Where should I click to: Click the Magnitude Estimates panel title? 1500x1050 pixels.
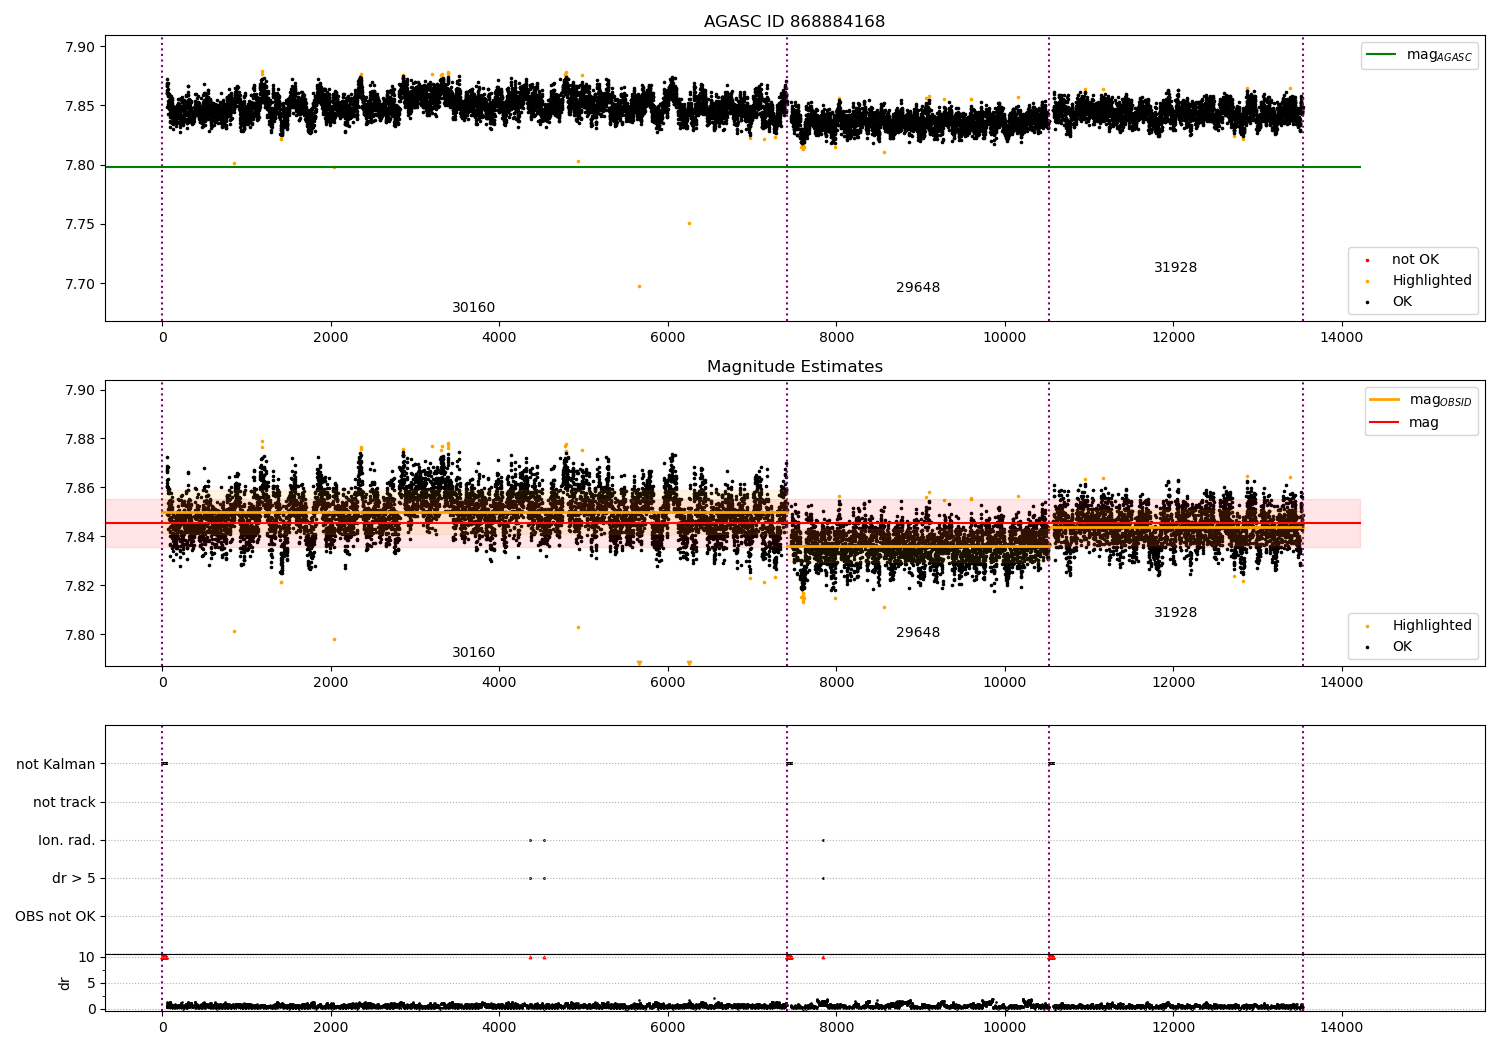pyautogui.click(x=794, y=367)
